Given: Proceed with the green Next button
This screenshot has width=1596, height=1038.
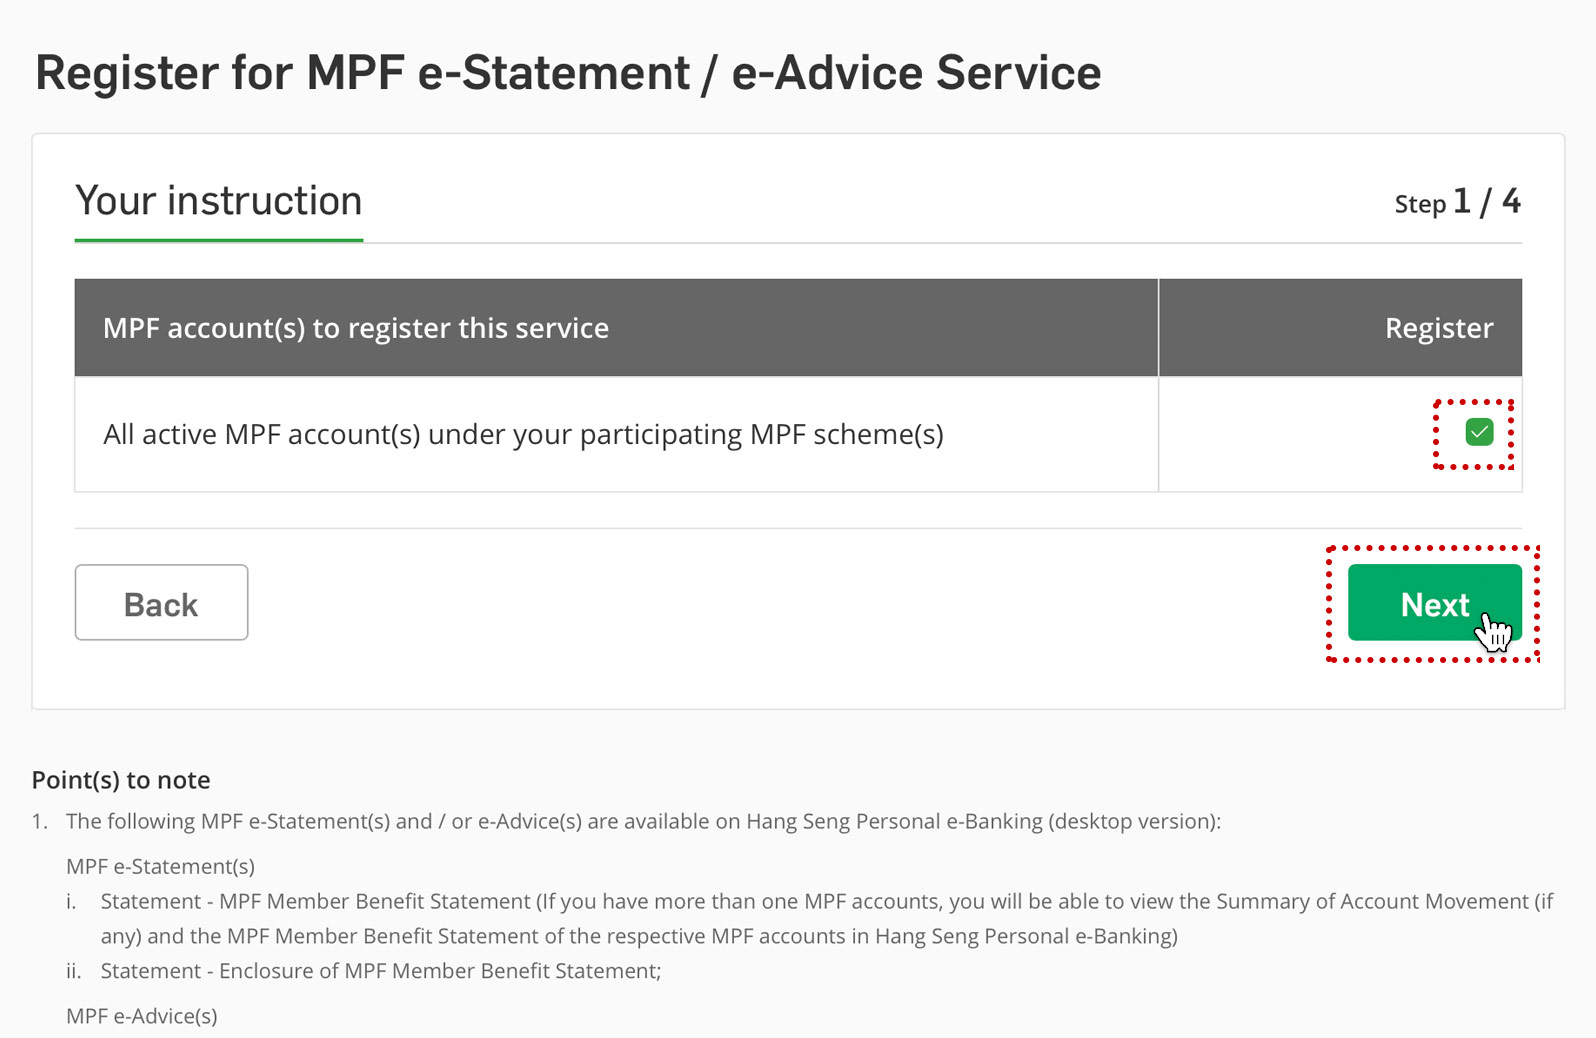Looking at the screenshot, I should pyautogui.click(x=1434, y=603).
